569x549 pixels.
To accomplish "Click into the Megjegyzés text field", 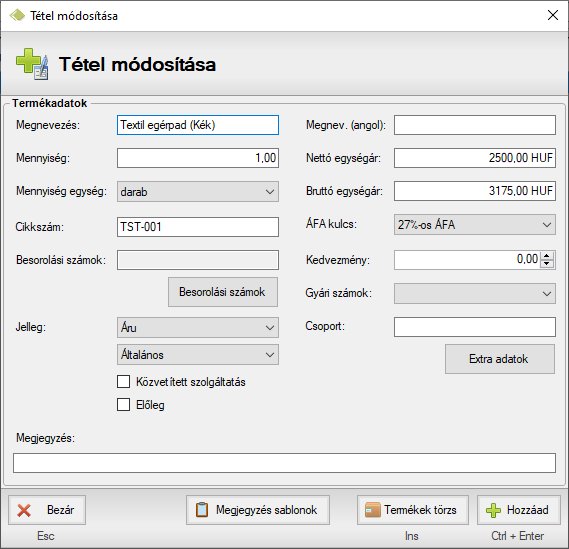I will point(284,463).
